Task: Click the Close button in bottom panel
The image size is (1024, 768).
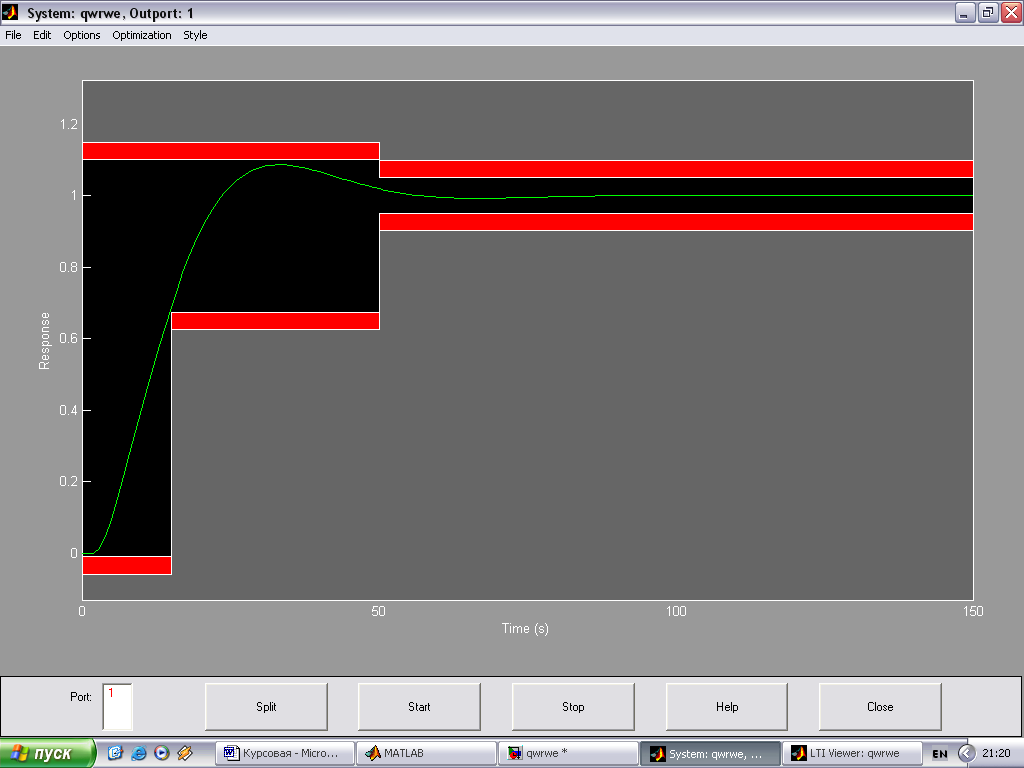Action: (880, 707)
